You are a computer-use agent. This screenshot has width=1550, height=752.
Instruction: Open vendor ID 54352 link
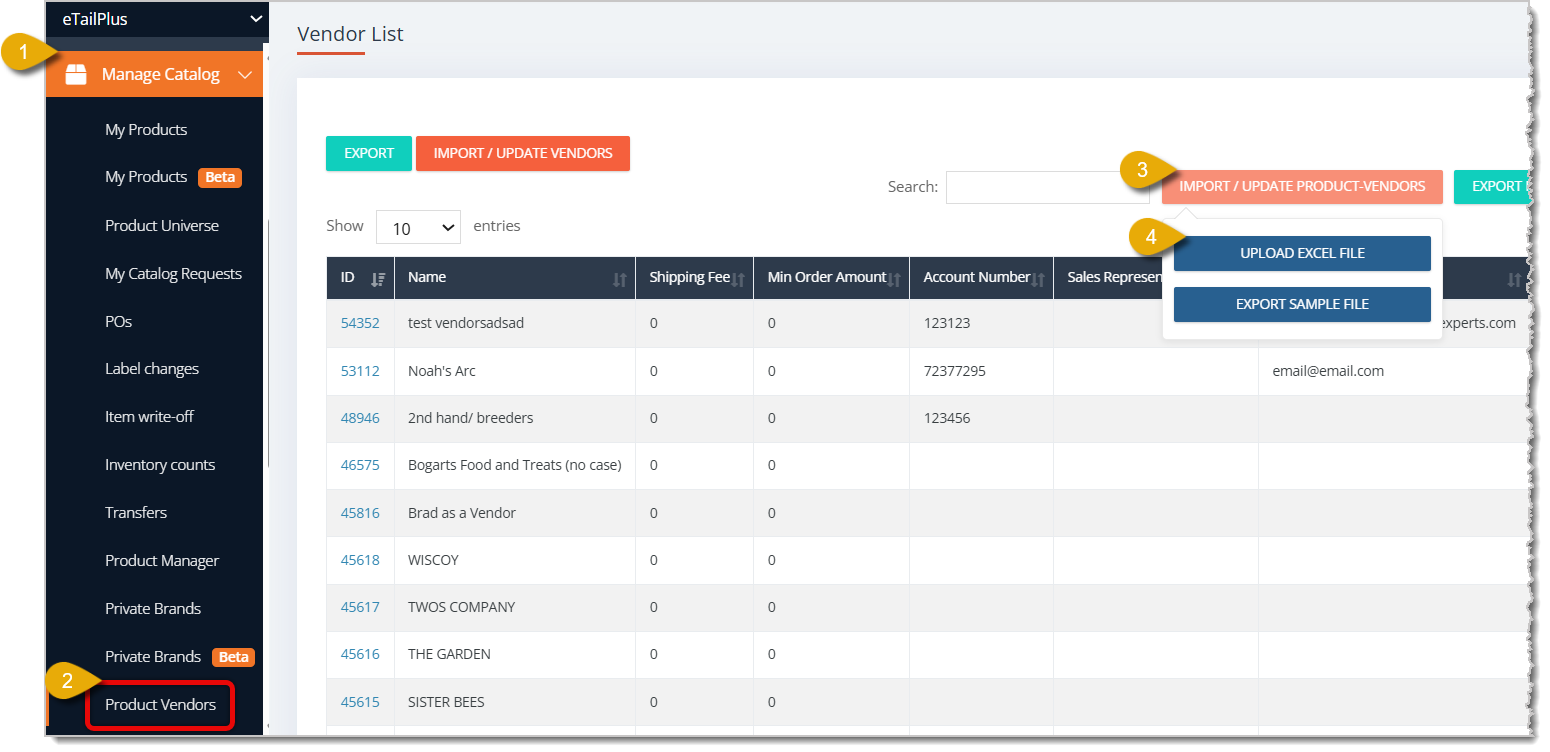point(360,323)
